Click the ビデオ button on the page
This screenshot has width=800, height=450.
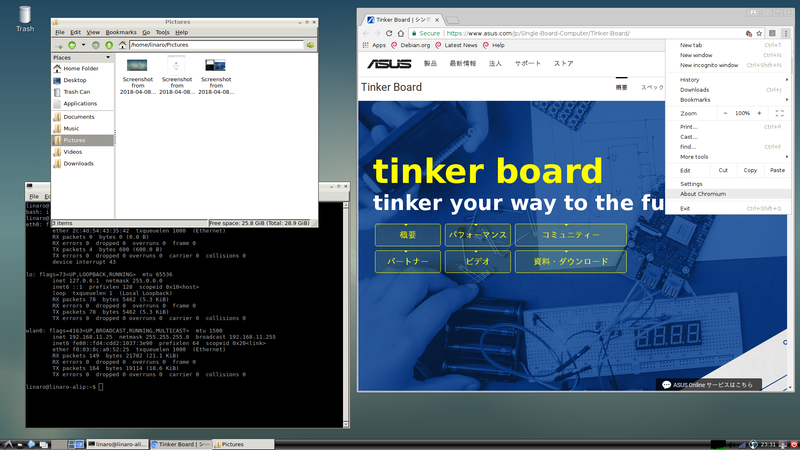click(x=478, y=261)
